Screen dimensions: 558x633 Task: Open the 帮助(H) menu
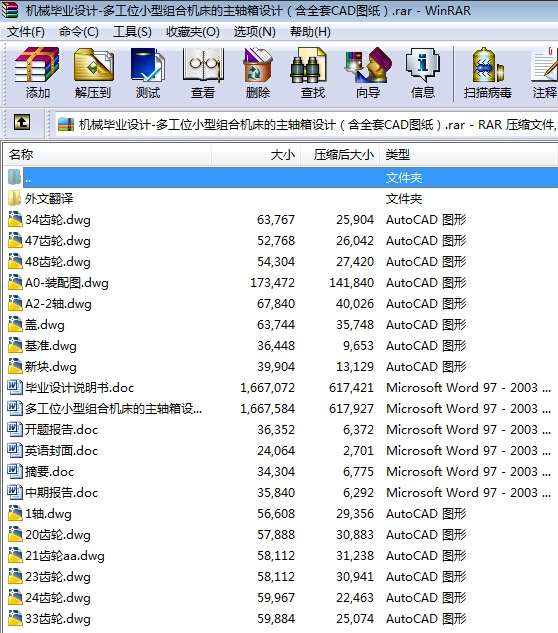(310, 31)
